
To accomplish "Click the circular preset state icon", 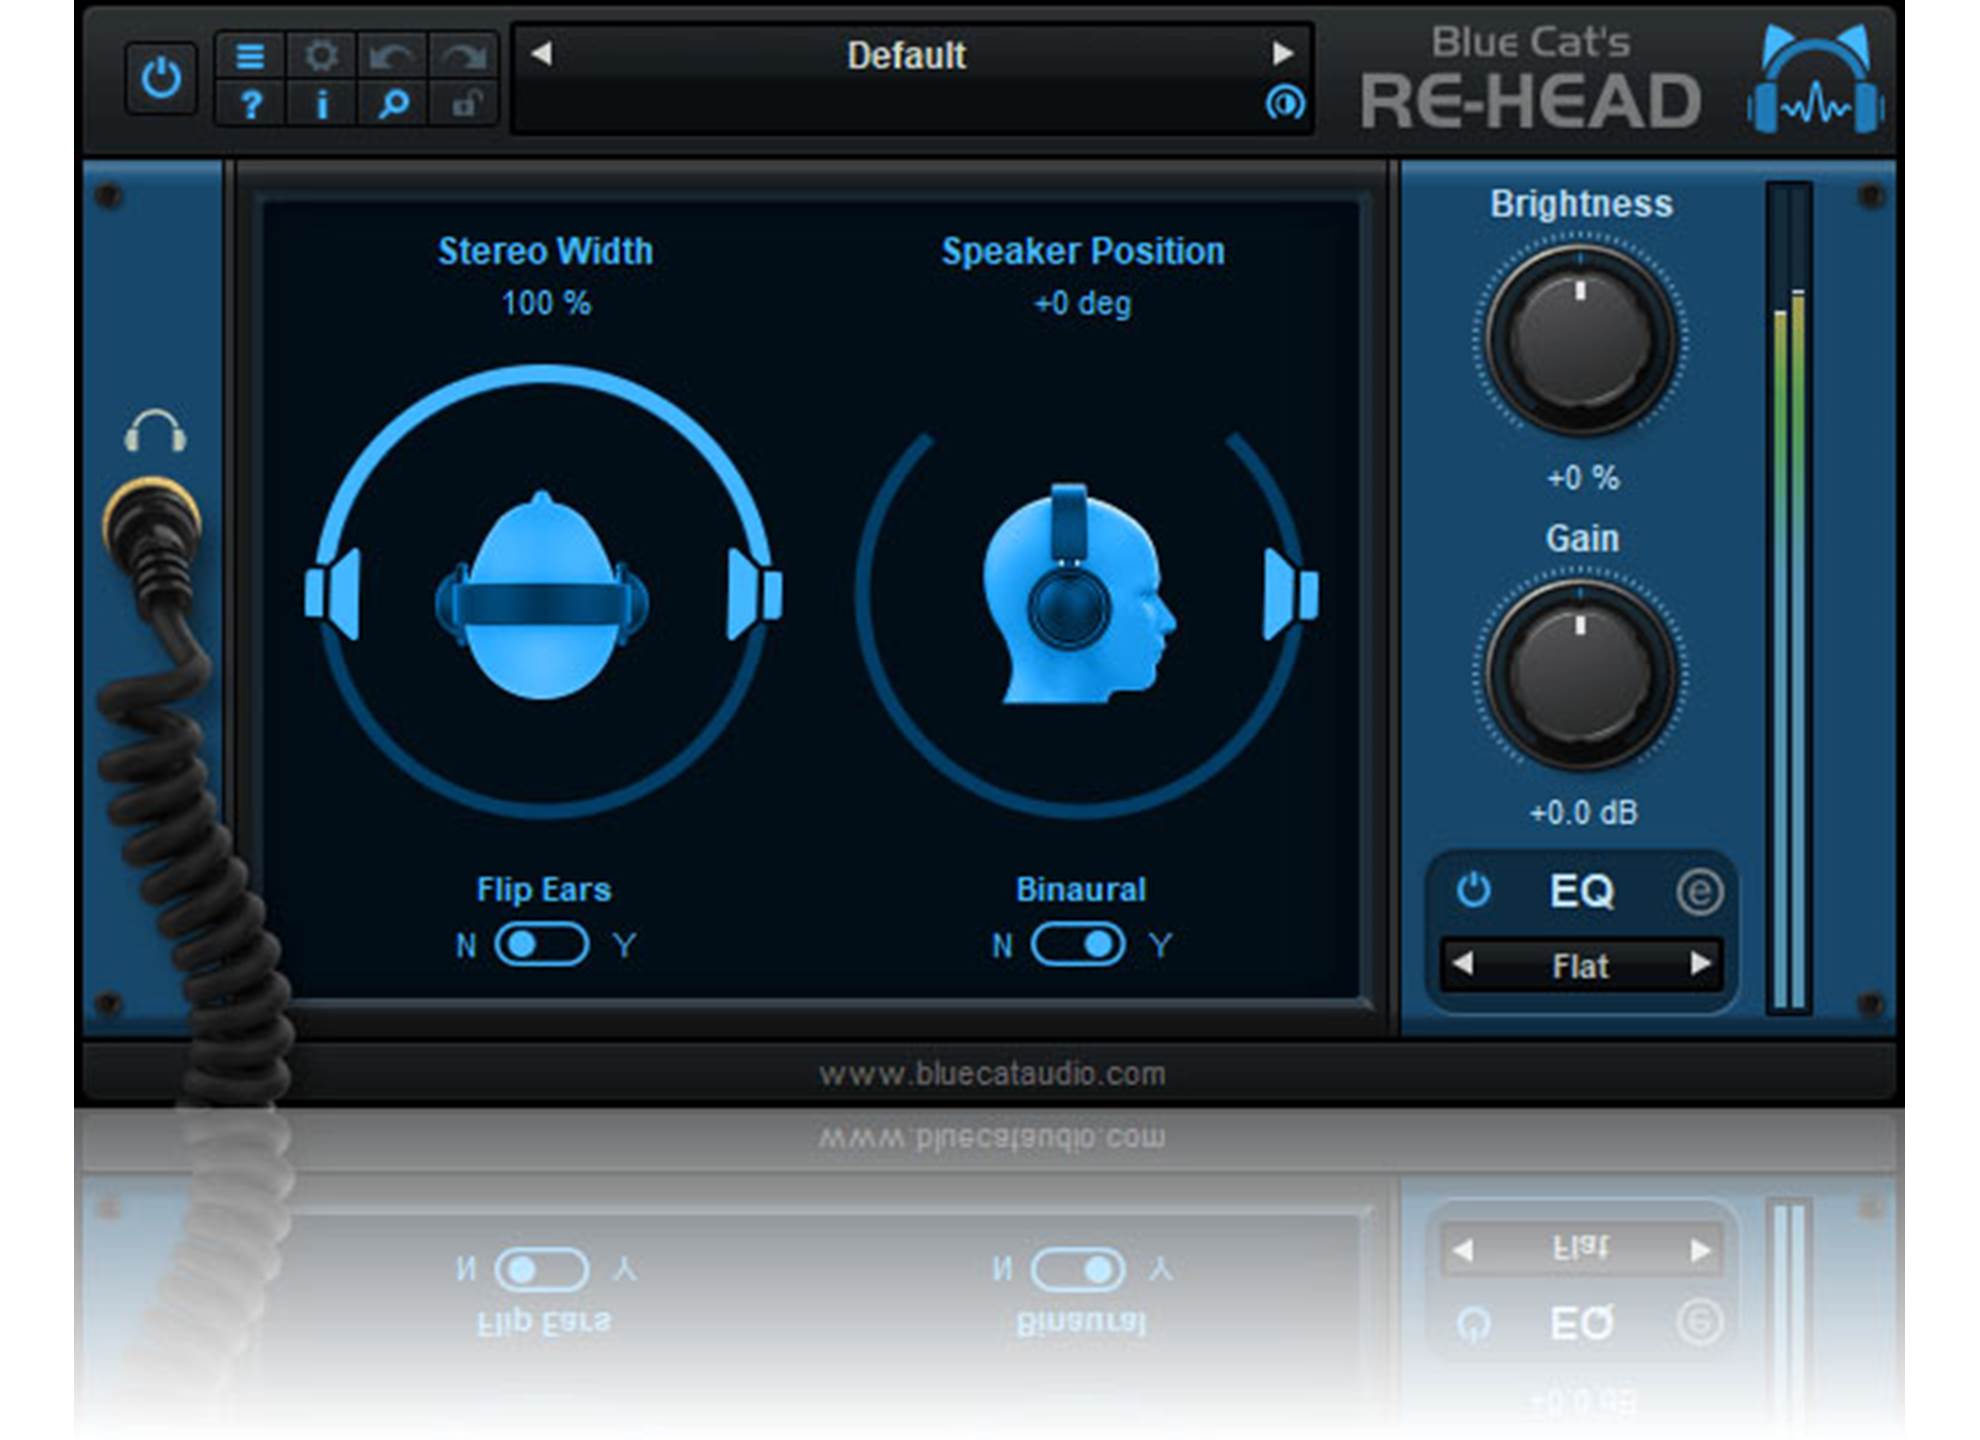I will [1285, 102].
